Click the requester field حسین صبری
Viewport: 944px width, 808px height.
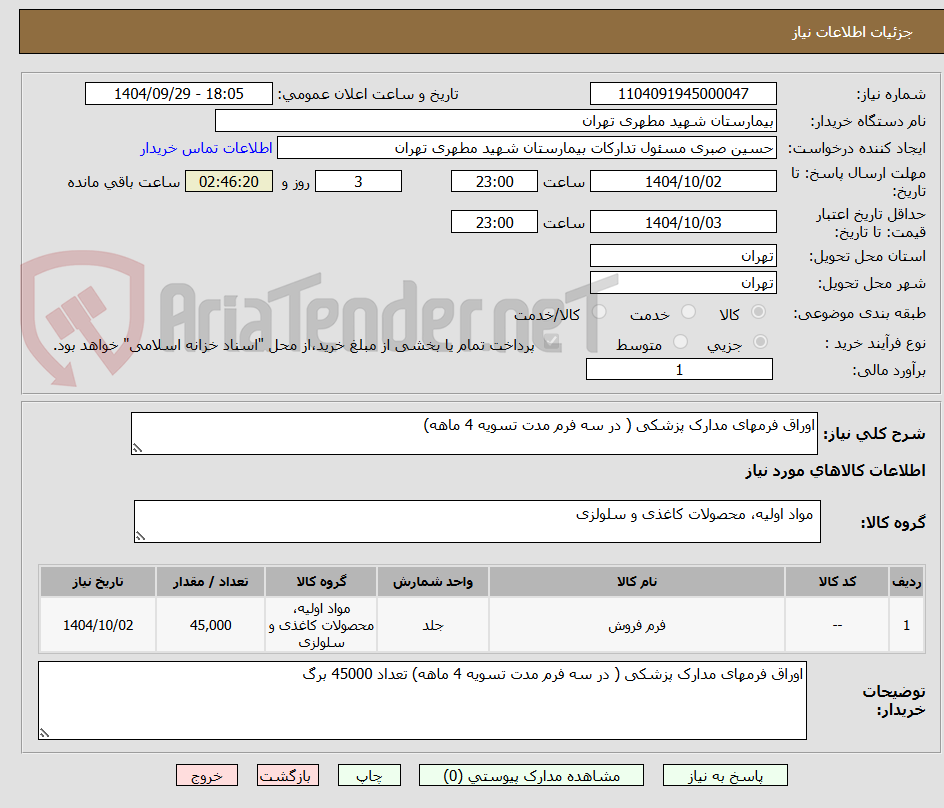tap(527, 148)
